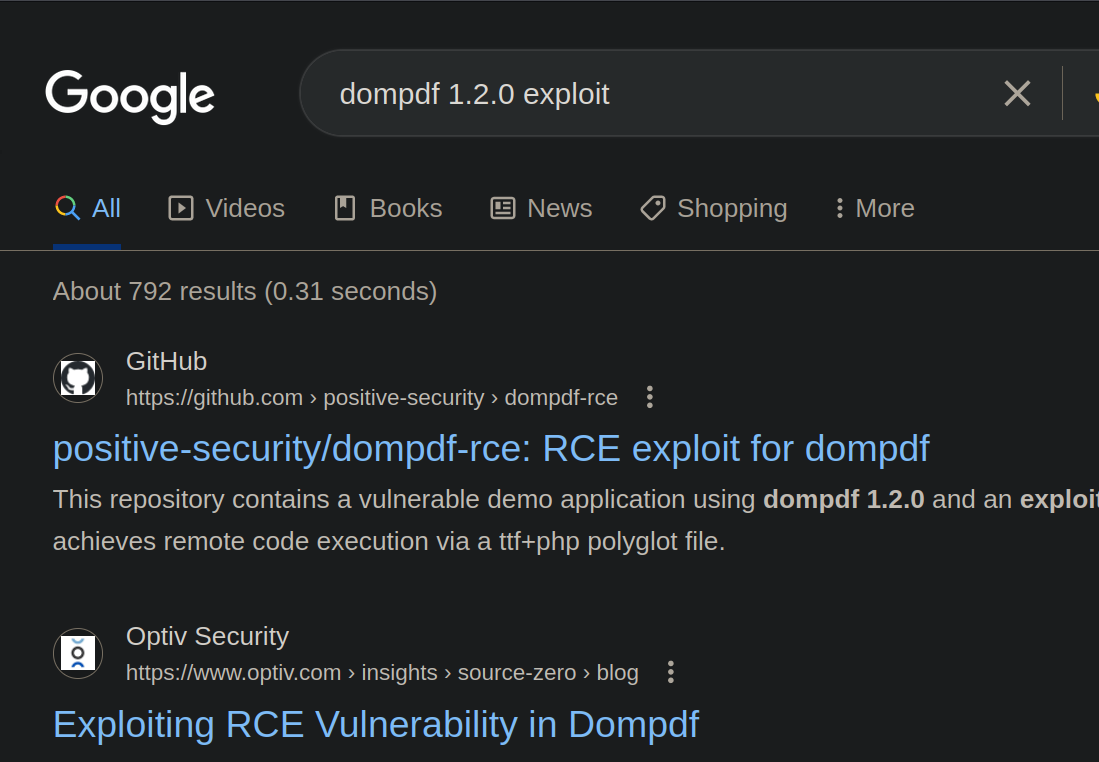Click the About 792 results text
This screenshot has height=762, width=1099.
pyautogui.click(x=245, y=291)
